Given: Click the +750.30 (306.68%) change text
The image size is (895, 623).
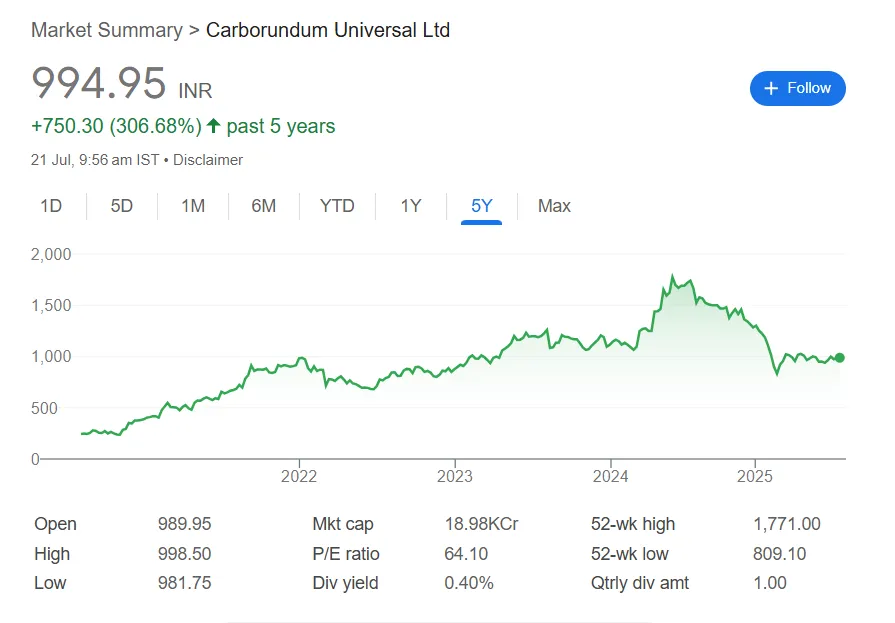Looking at the screenshot, I should point(116,126).
